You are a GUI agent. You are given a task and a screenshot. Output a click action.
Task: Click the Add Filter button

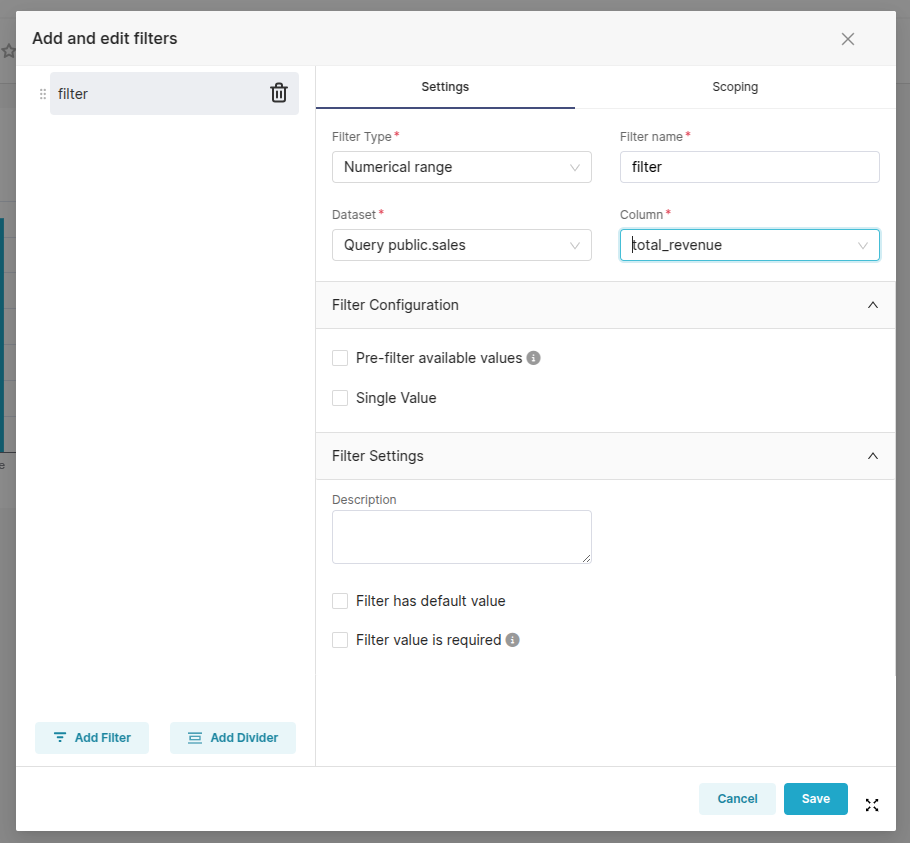92,738
